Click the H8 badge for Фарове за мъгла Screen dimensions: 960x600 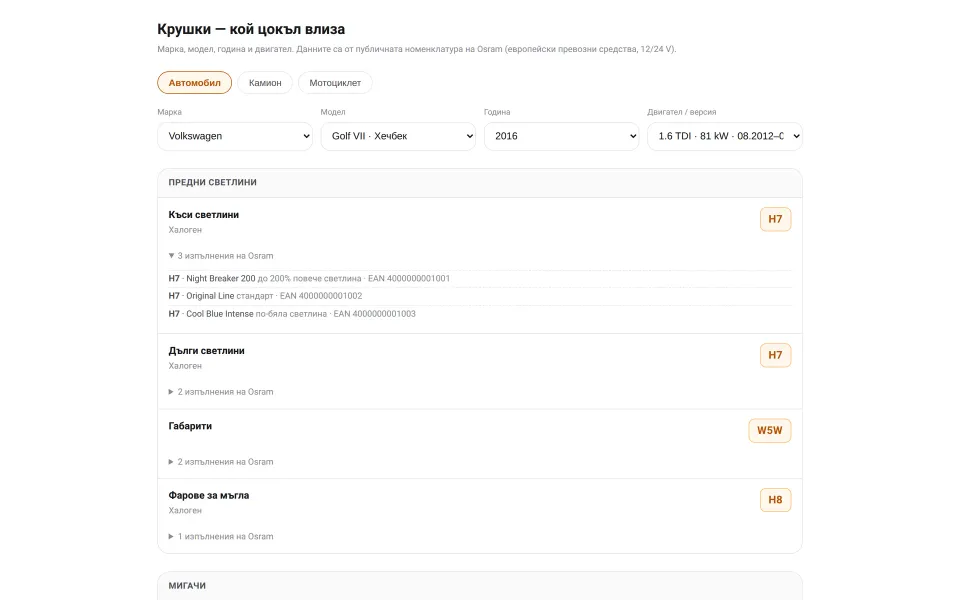point(775,500)
